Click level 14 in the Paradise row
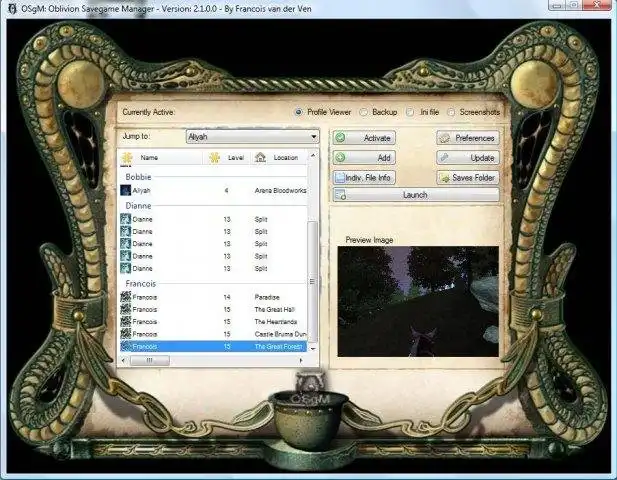617x480 pixels. (227, 297)
